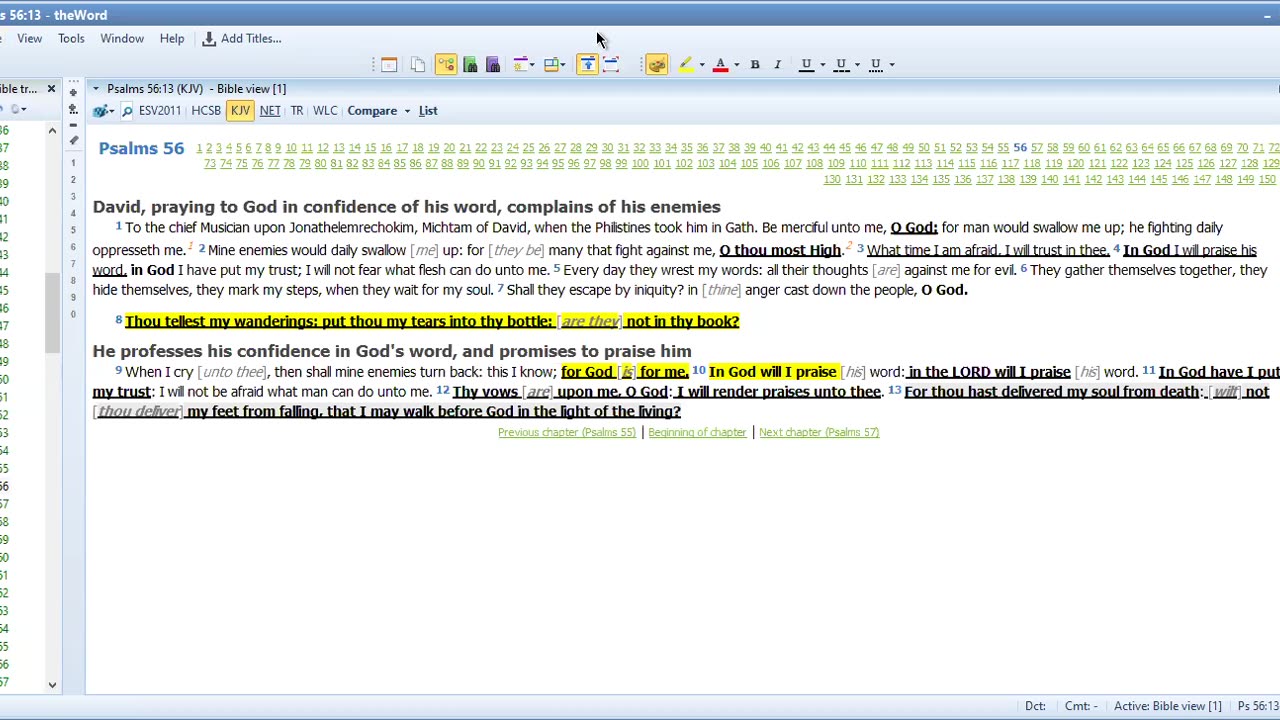Click verse number 8 superscript

(118, 319)
